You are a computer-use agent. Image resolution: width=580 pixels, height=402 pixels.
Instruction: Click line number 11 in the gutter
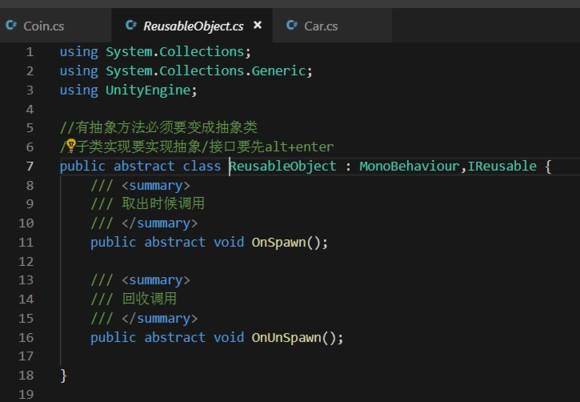[26, 242]
